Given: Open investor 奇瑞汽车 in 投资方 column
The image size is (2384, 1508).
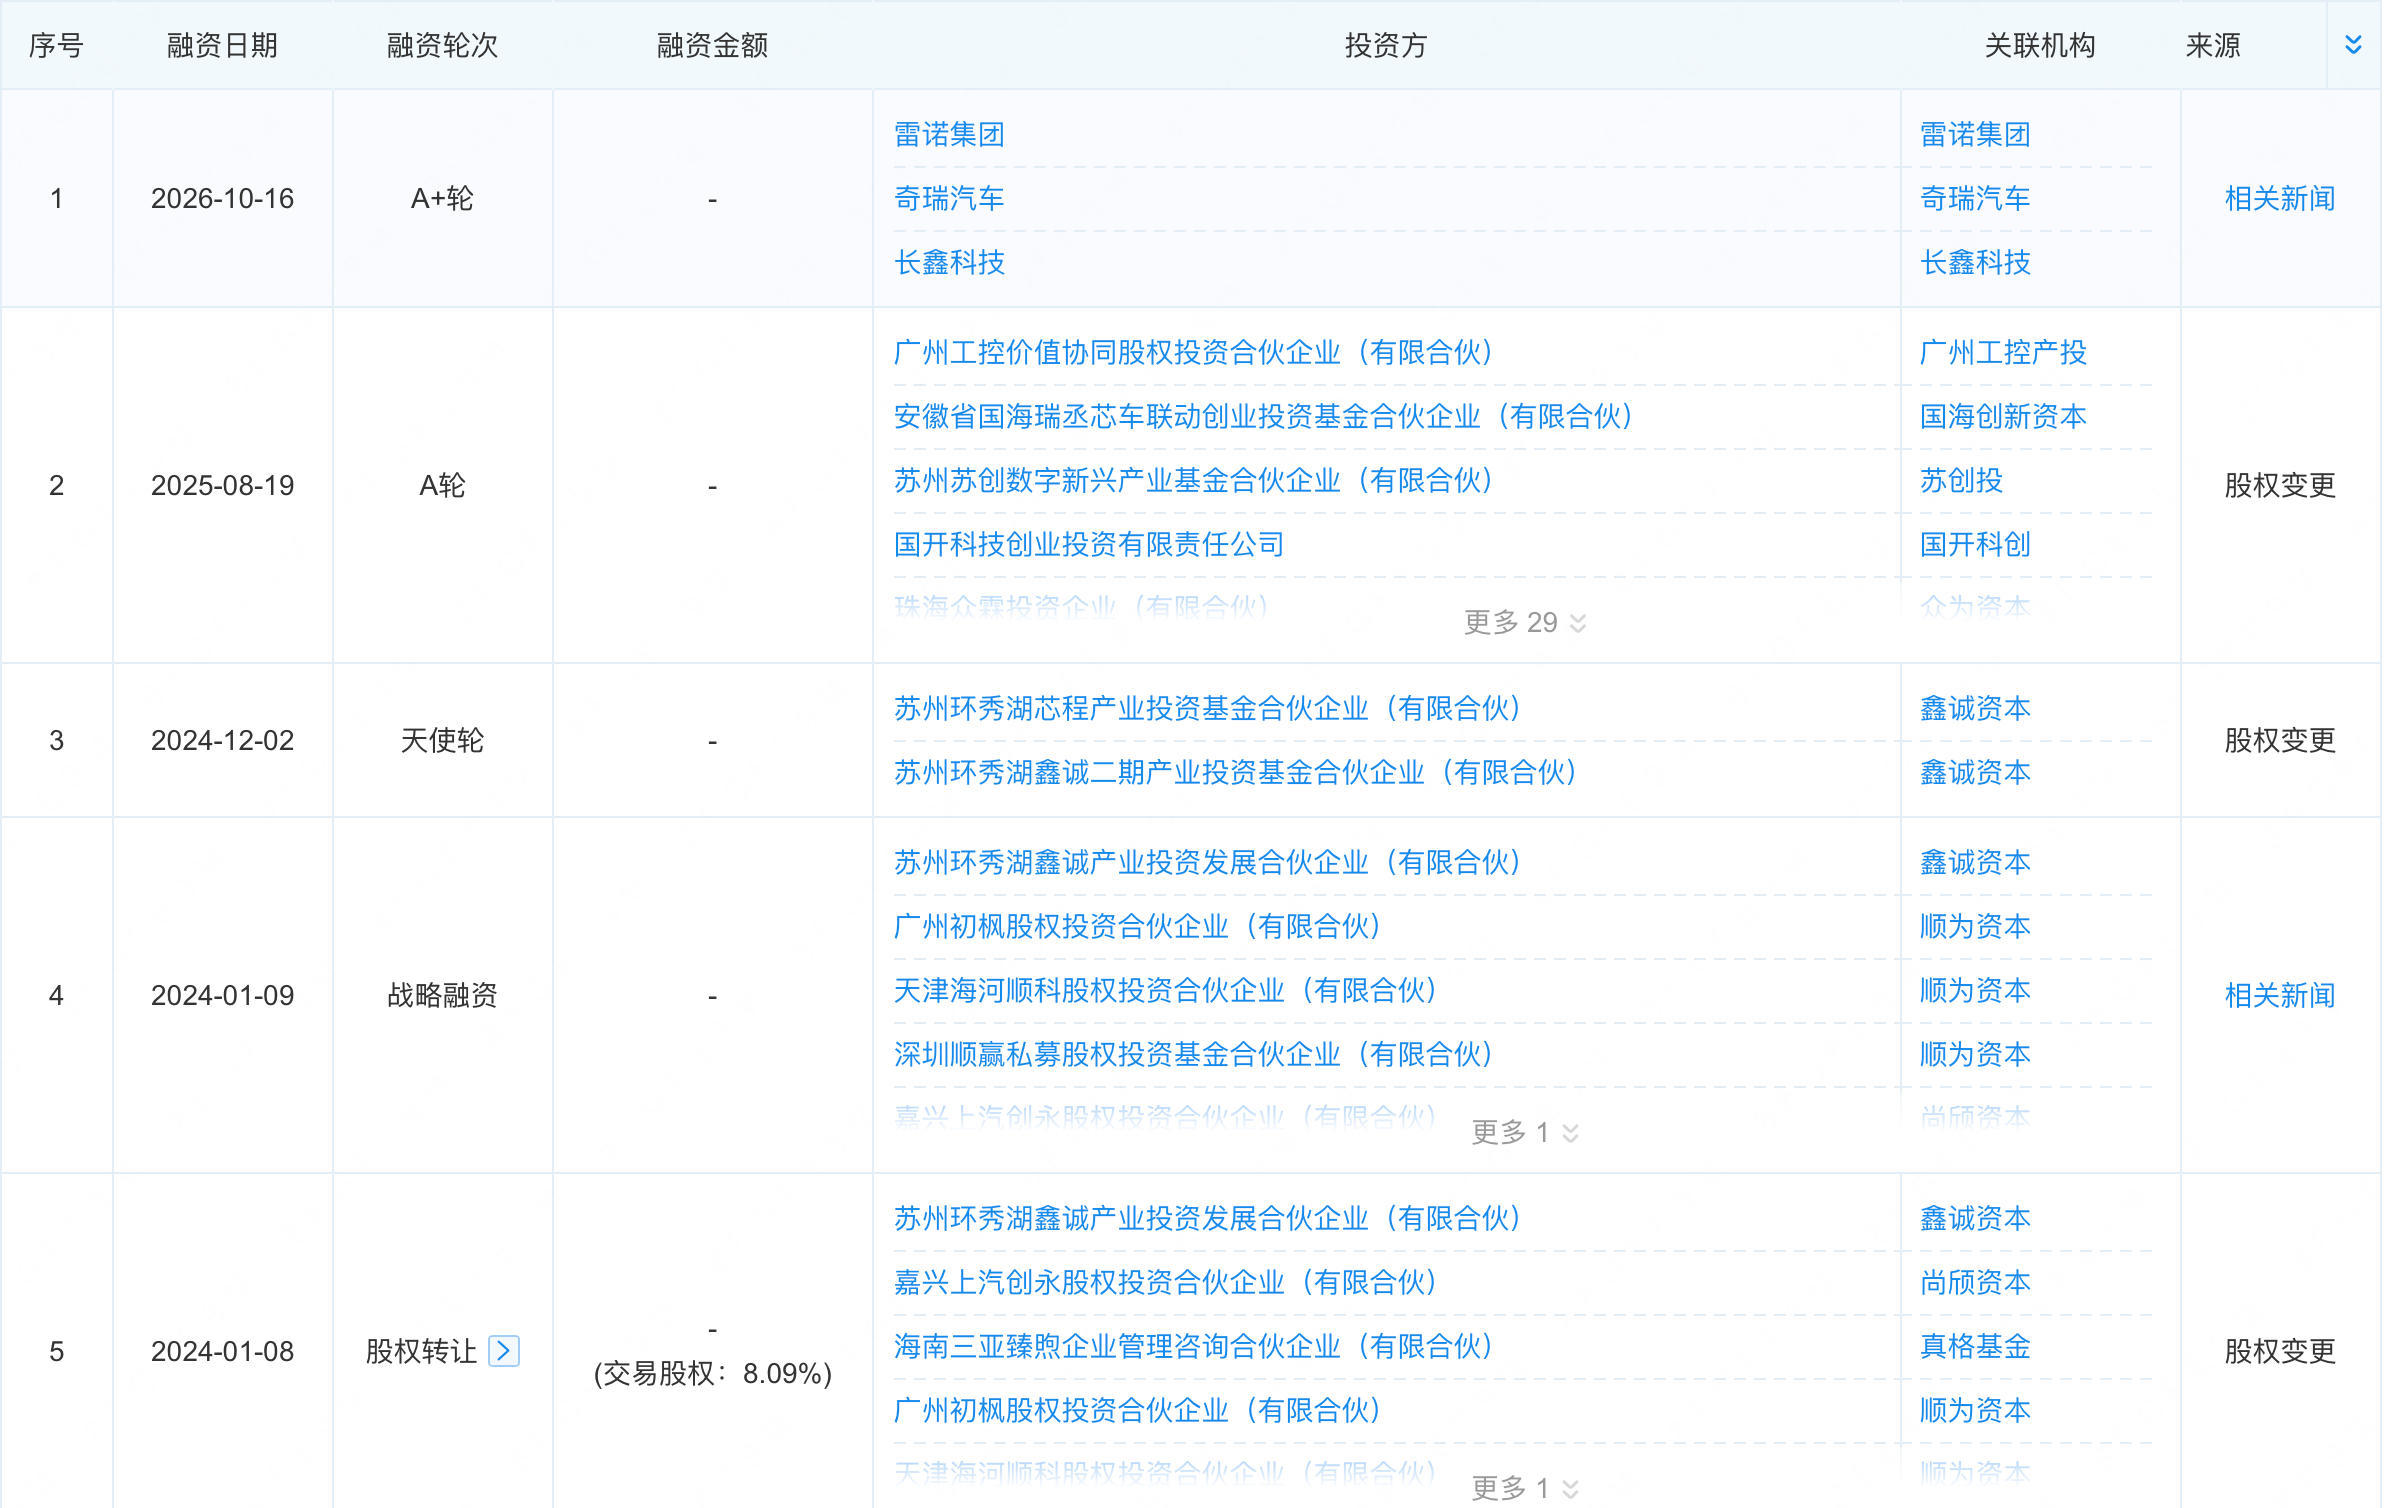Looking at the screenshot, I should coord(949,198).
